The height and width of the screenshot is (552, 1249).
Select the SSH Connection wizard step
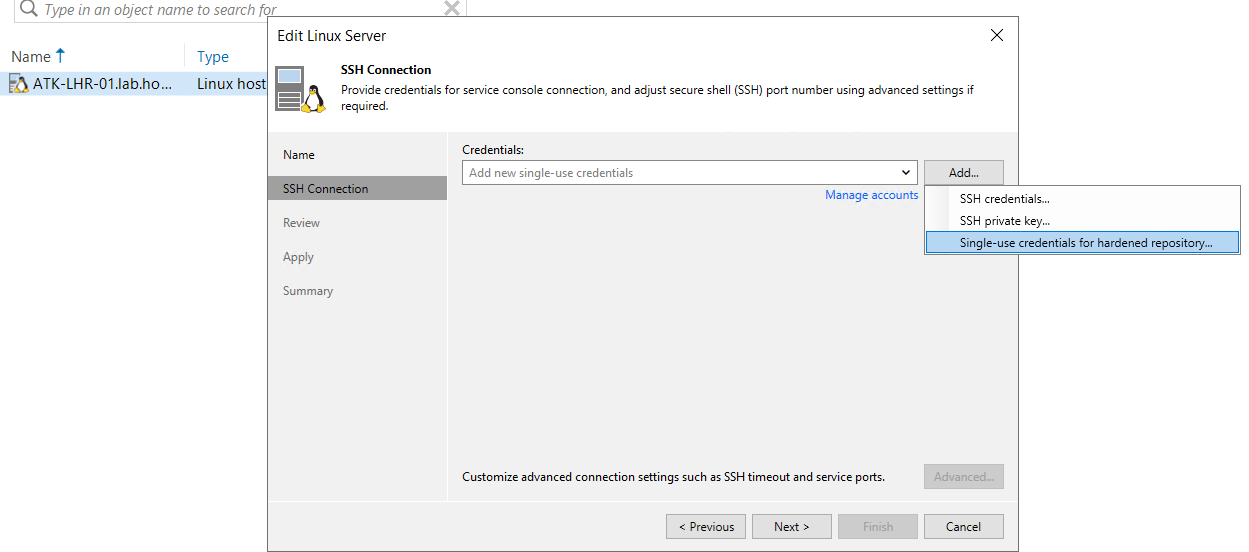[326, 189]
